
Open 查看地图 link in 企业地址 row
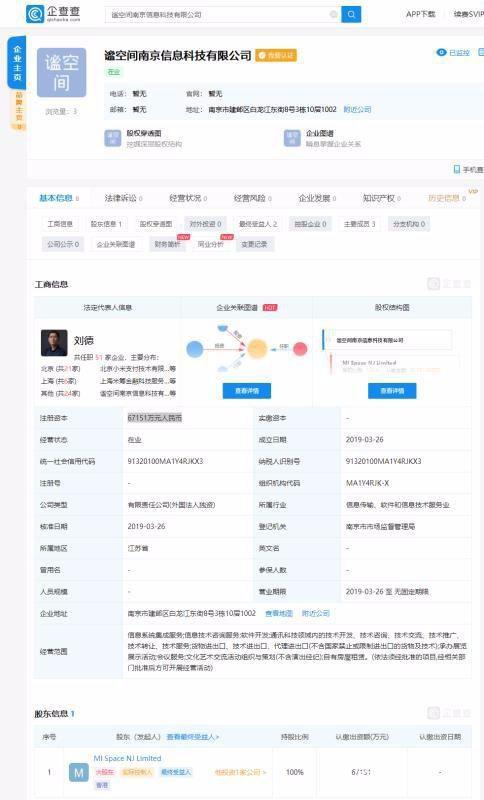[279, 613]
